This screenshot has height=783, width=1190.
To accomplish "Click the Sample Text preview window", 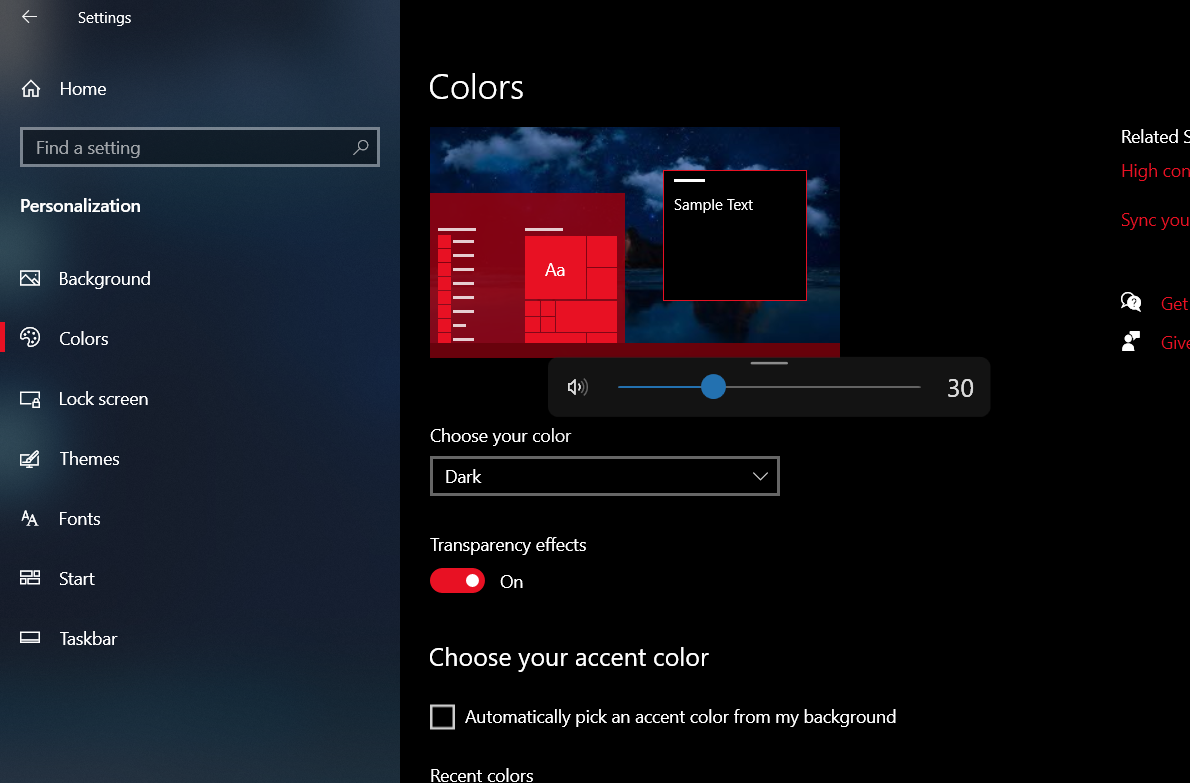I will pyautogui.click(x=735, y=235).
